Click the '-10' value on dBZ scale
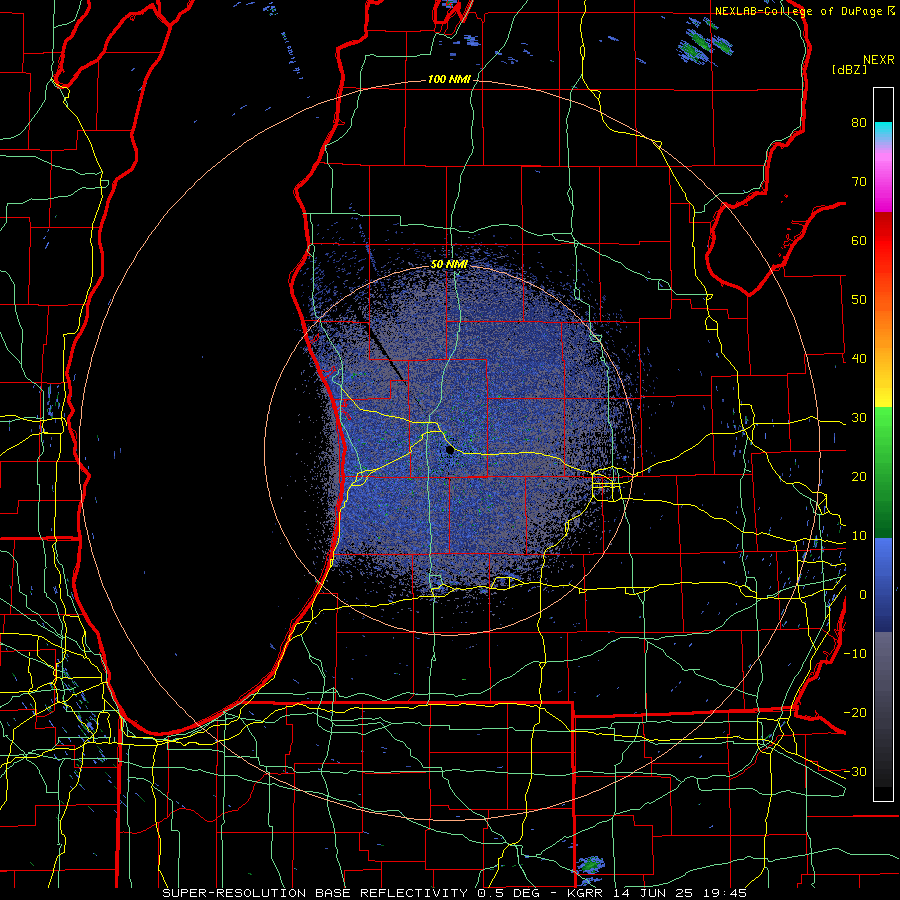Viewport: 900px width, 900px height. pos(855,654)
